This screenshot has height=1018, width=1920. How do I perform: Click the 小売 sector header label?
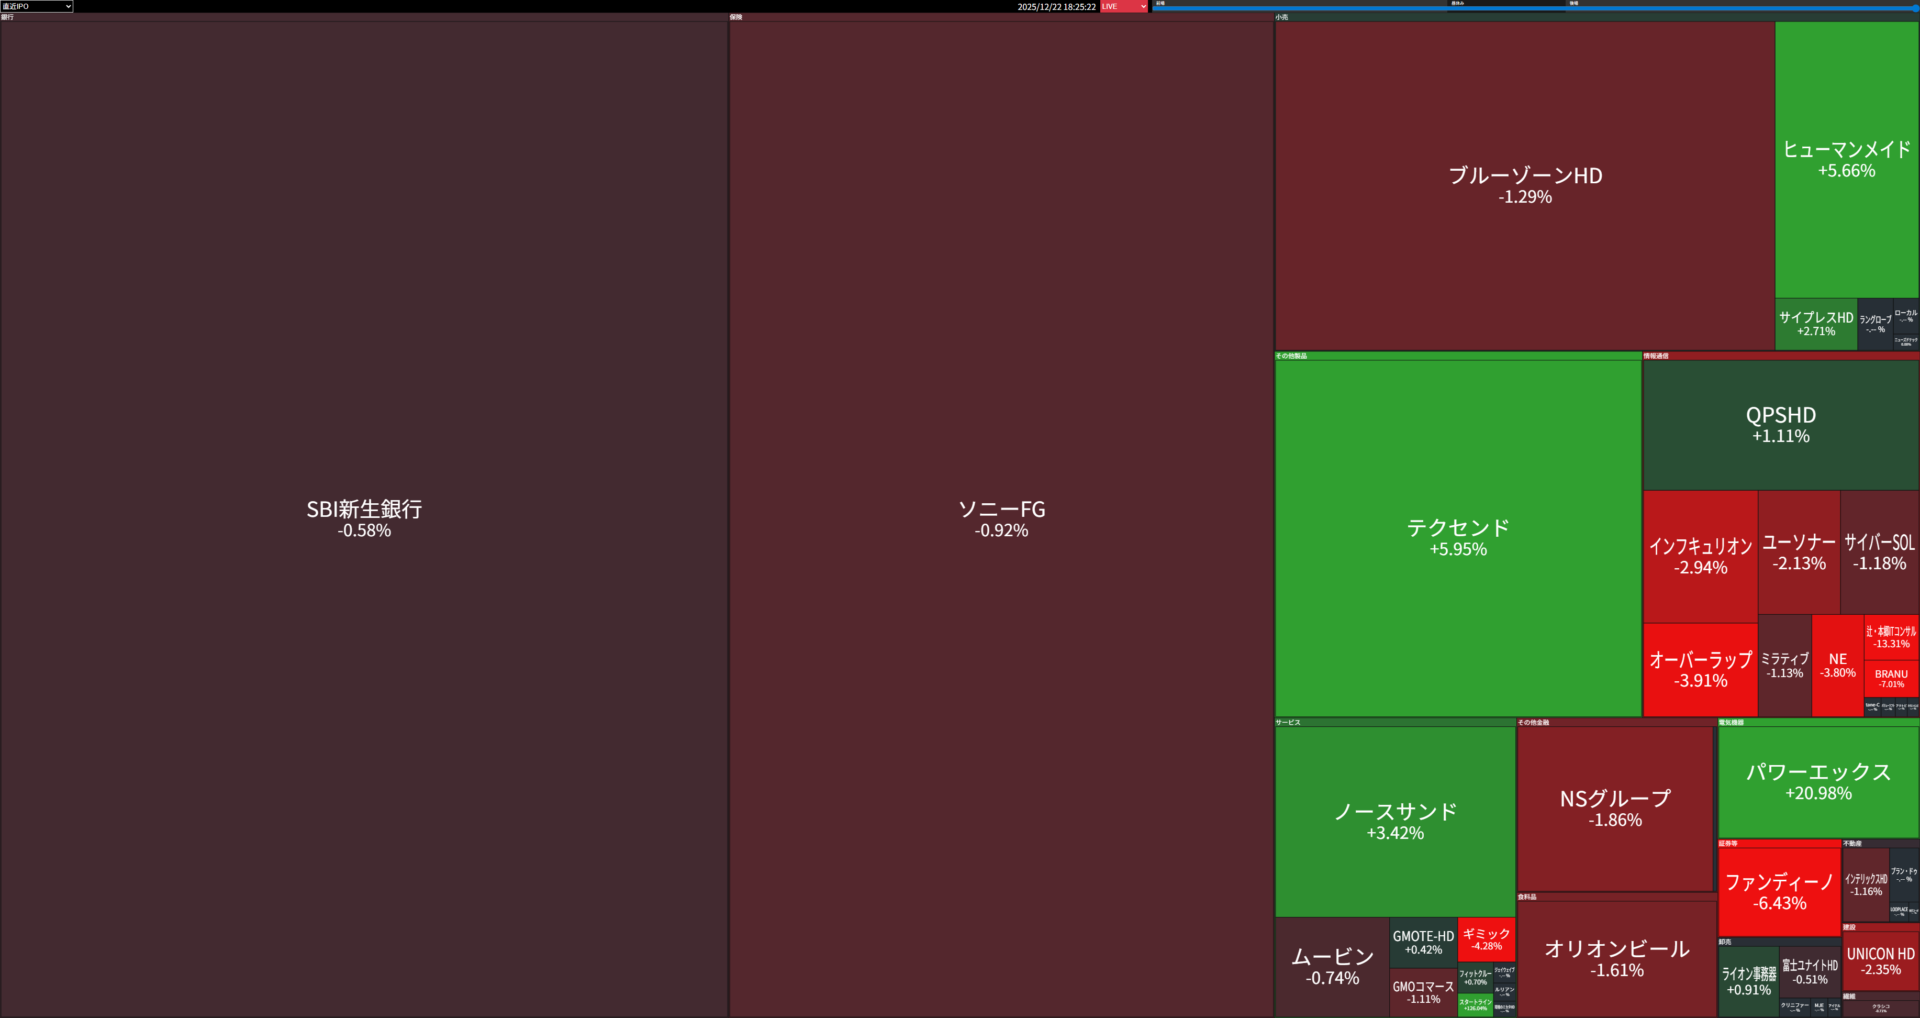pyautogui.click(x=1282, y=17)
